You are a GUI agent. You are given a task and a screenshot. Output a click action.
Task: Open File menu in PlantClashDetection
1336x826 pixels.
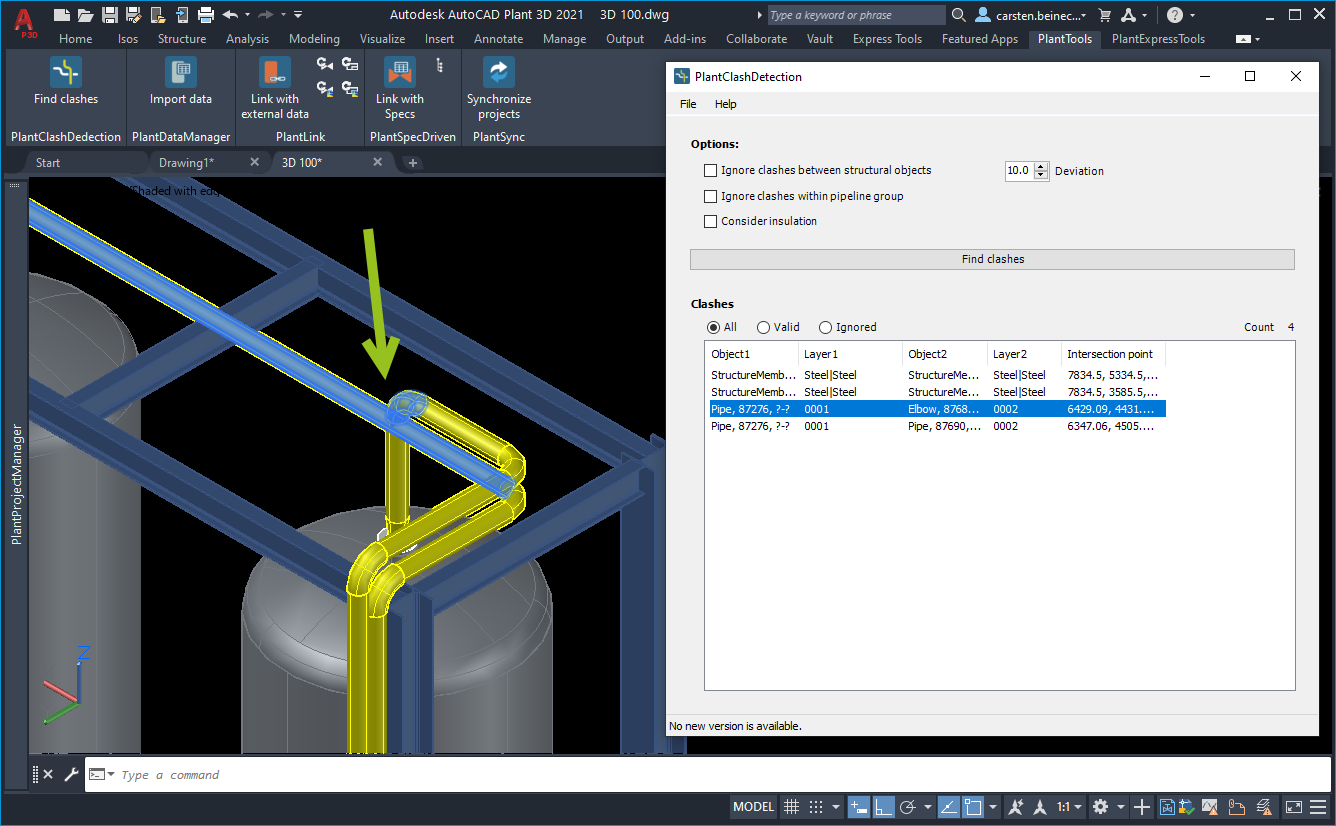point(688,104)
